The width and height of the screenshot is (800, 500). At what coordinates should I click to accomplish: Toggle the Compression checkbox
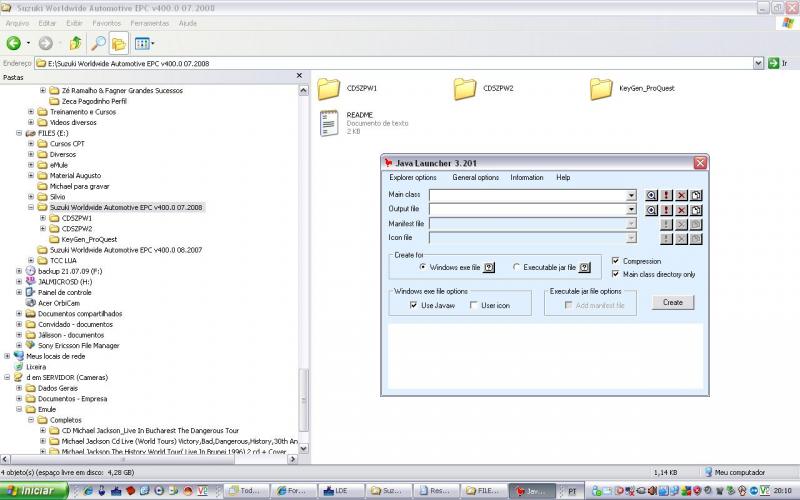(x=615, y=261)
